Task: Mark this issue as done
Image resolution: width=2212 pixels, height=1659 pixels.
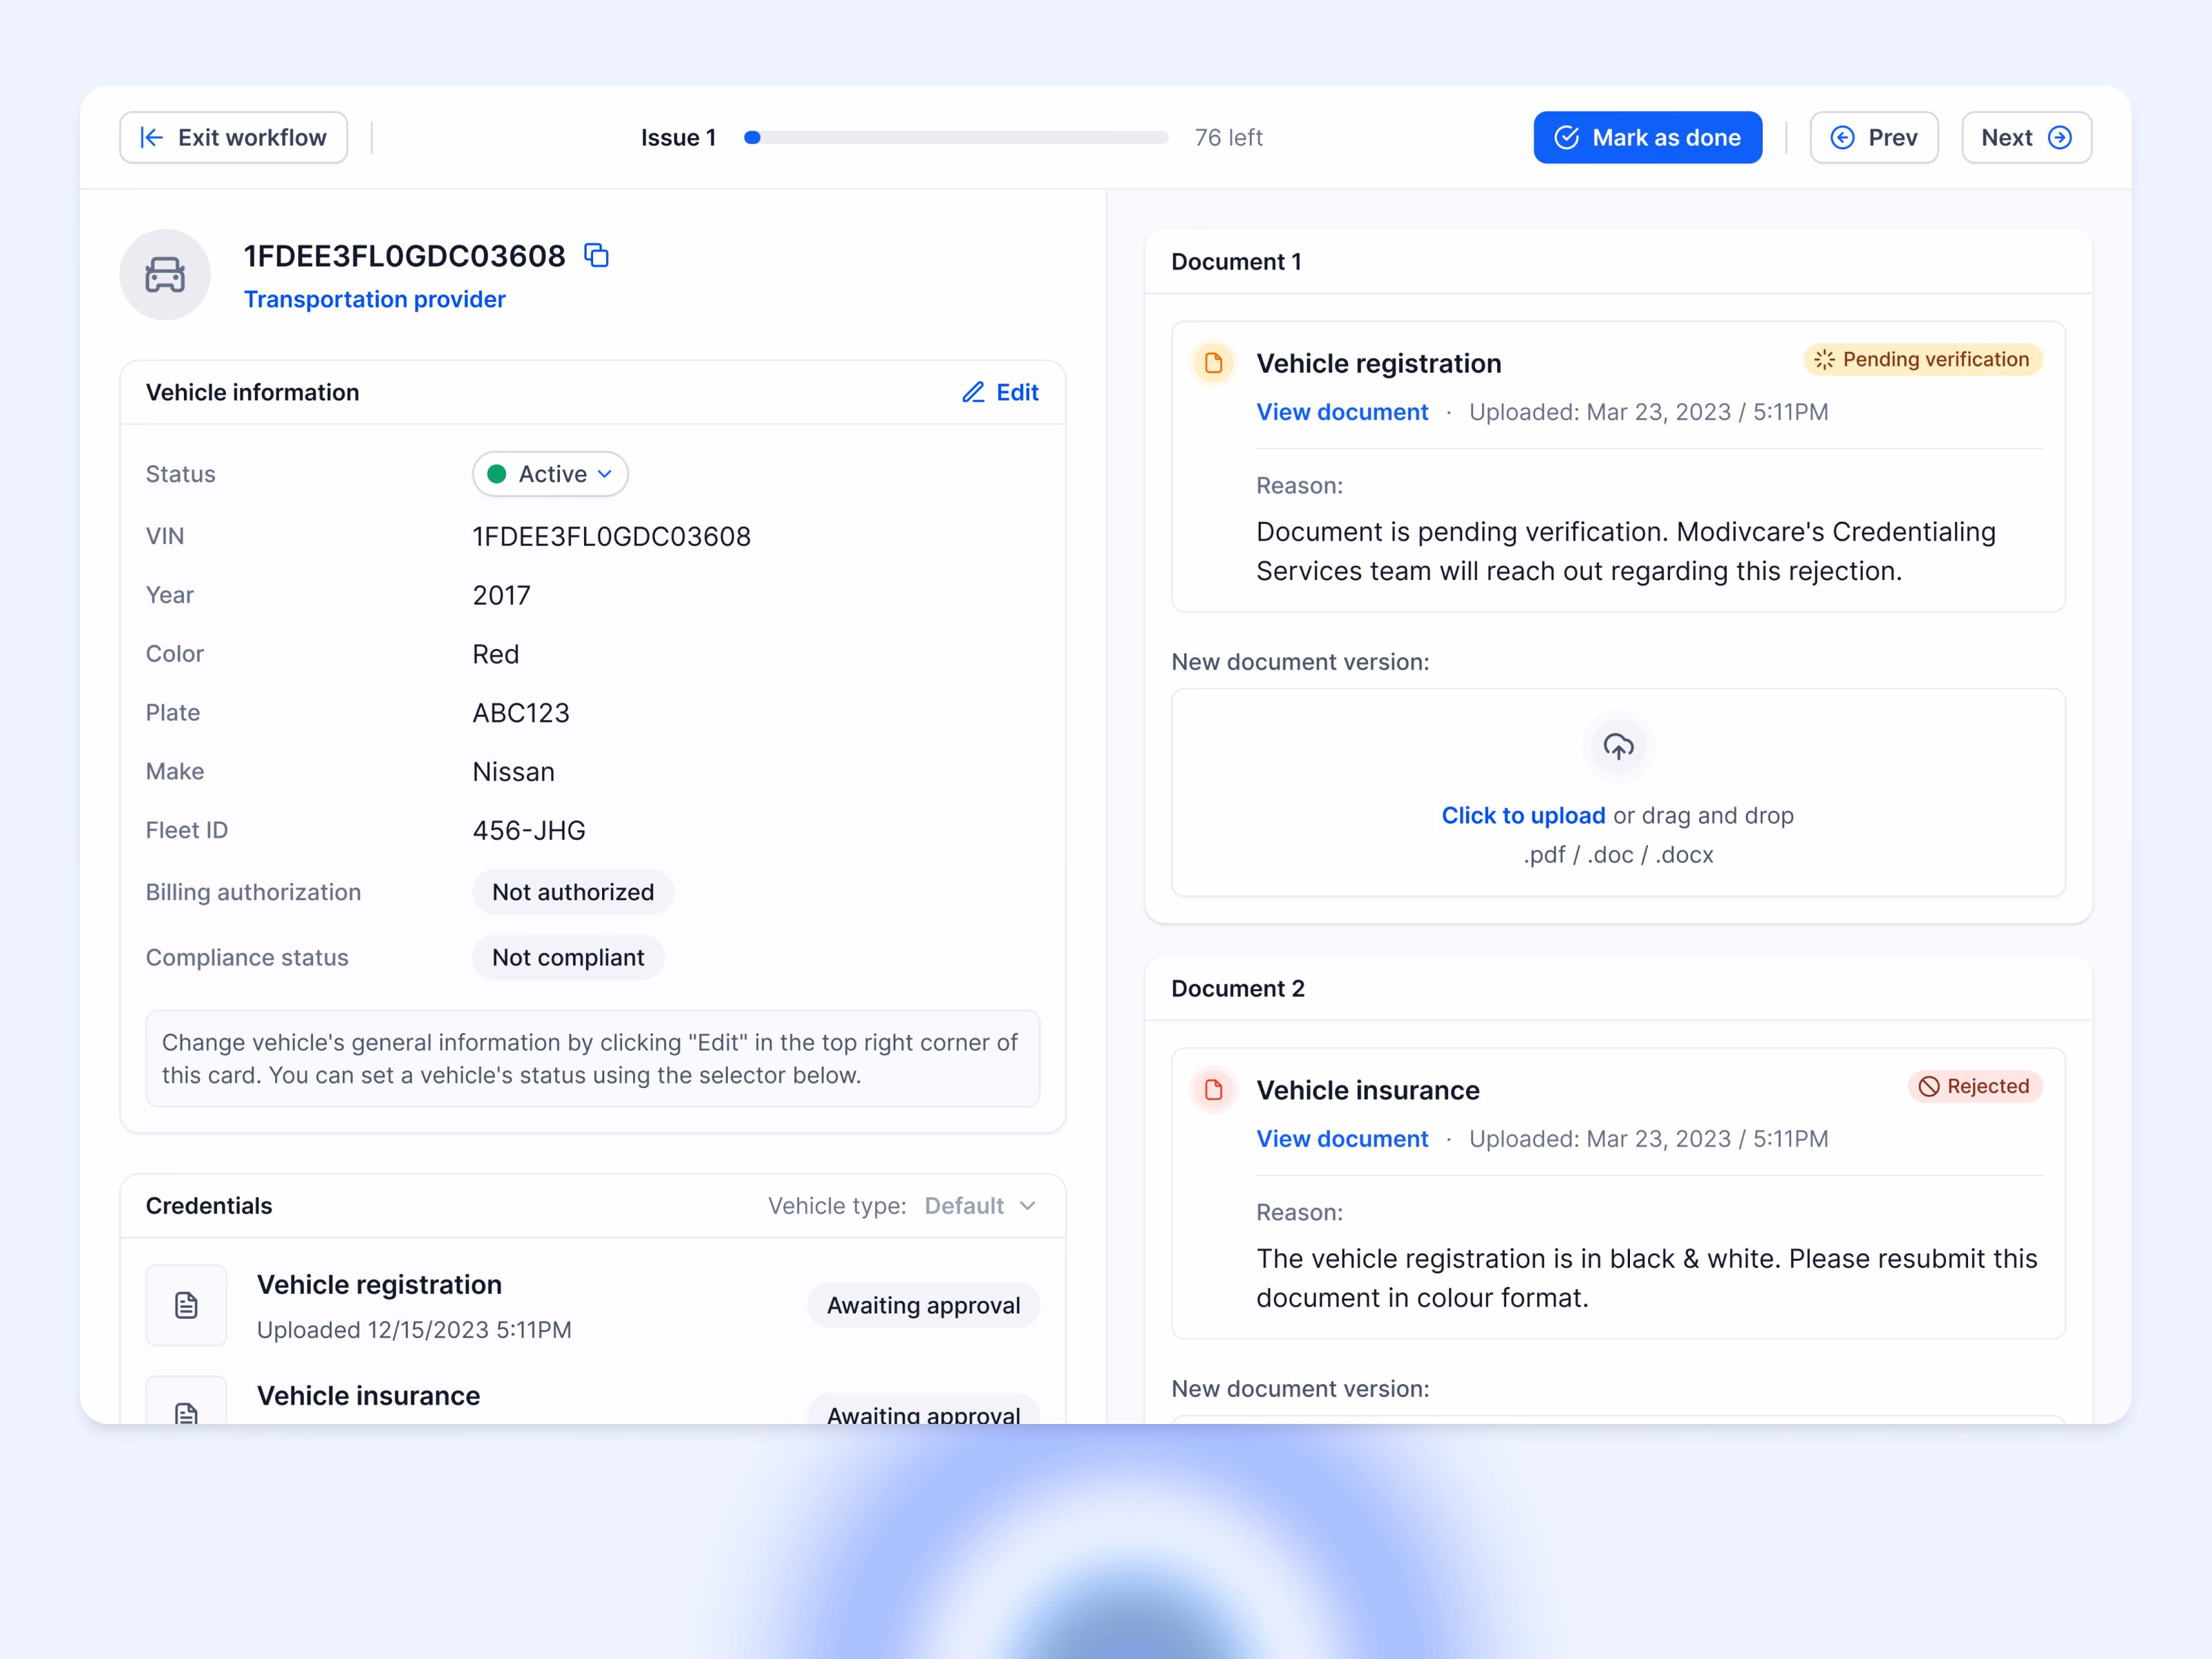Action: click(1647, 137)
